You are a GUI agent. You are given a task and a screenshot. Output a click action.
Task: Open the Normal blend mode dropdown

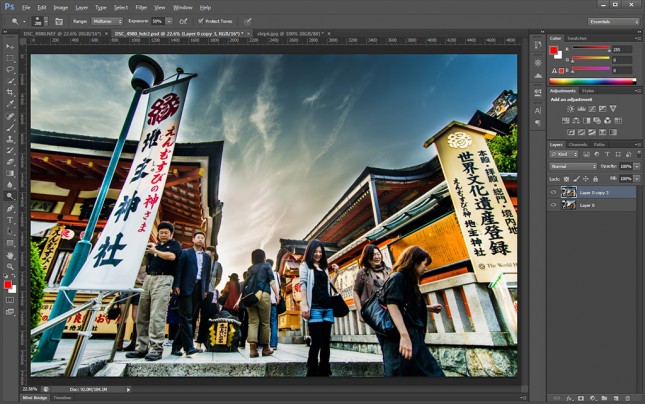pyautogui.click(x=573, y=166)
